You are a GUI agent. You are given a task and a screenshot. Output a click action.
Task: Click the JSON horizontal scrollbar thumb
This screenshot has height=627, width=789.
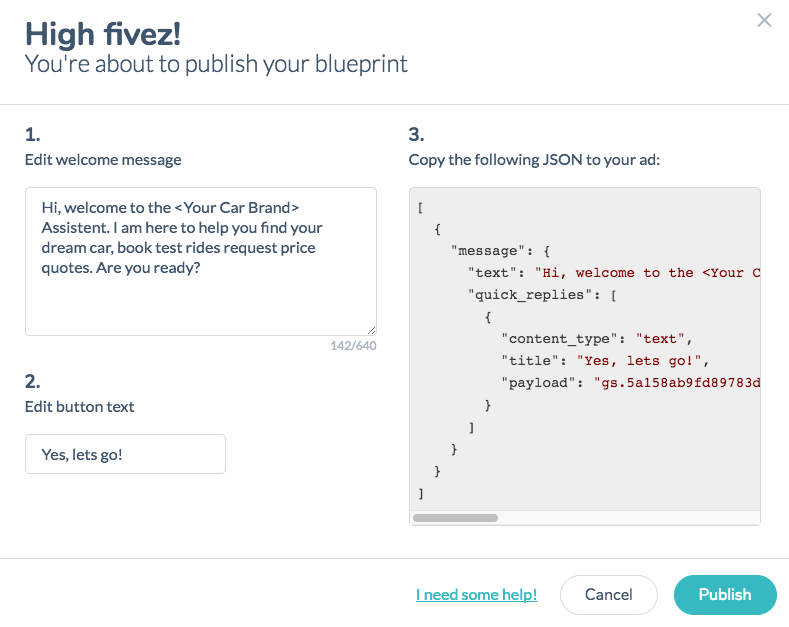(x=455, y=518)
